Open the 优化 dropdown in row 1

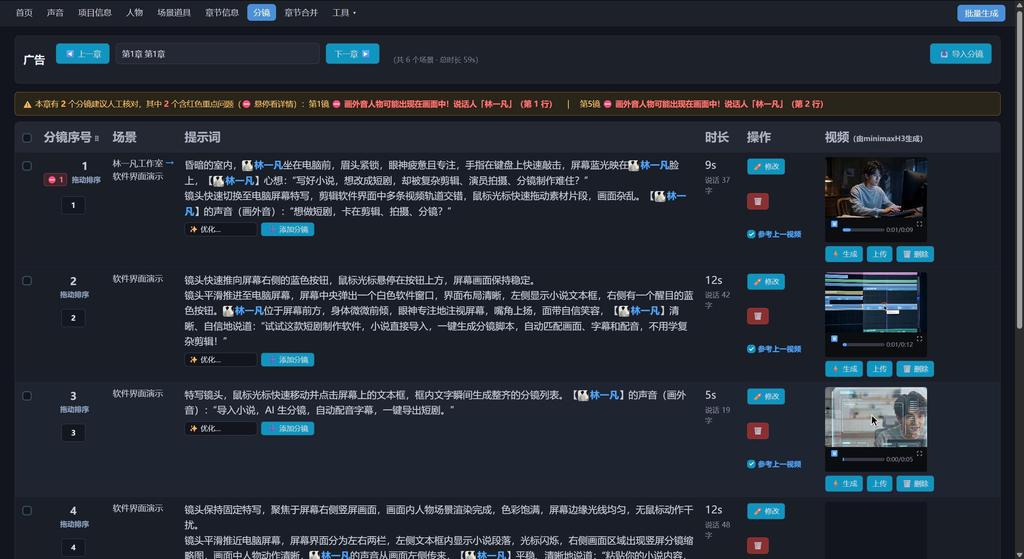click(x=221, y=229)
